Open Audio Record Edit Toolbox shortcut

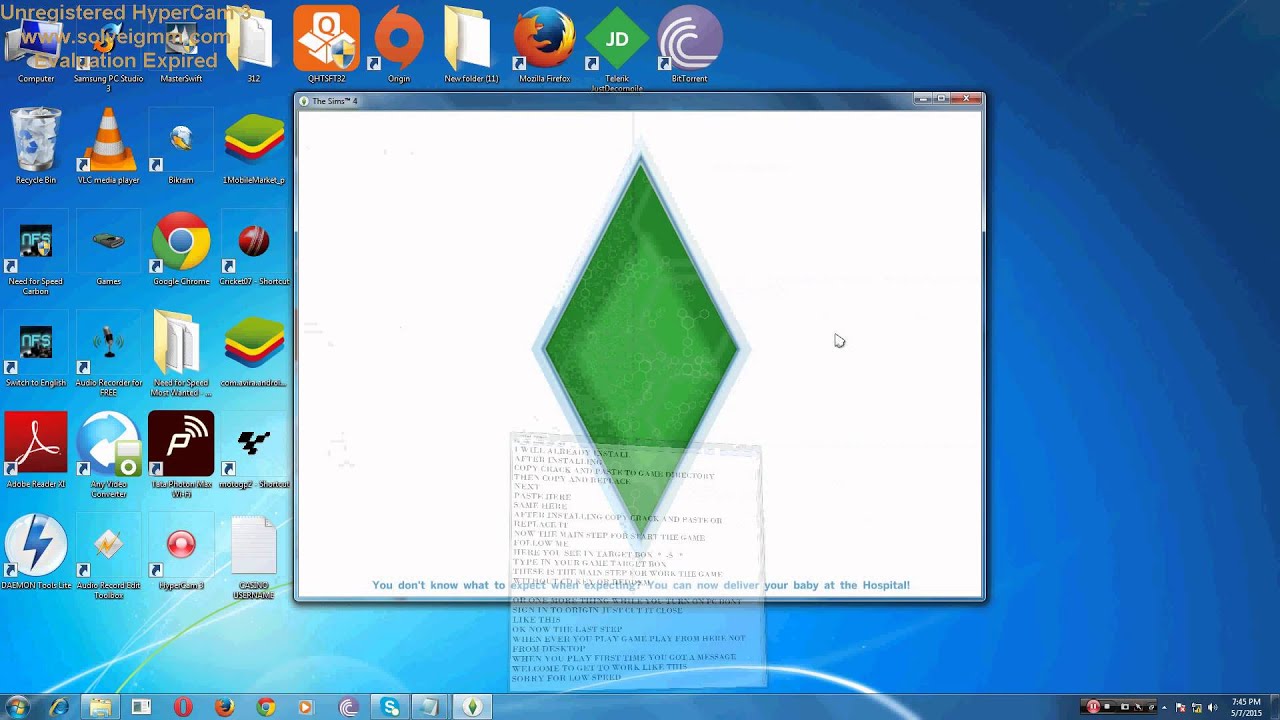[108, 555]
